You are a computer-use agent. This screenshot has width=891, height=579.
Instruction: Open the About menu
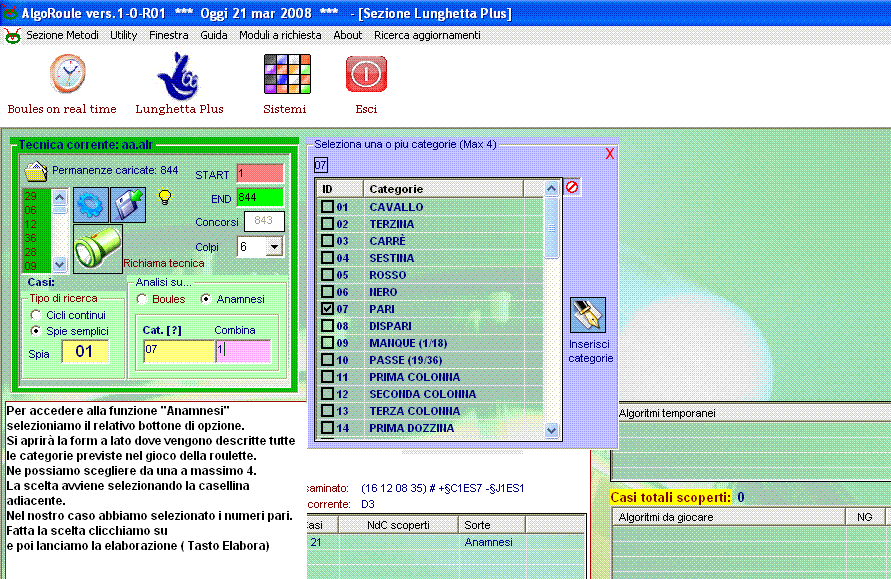(x=348, y=35)
